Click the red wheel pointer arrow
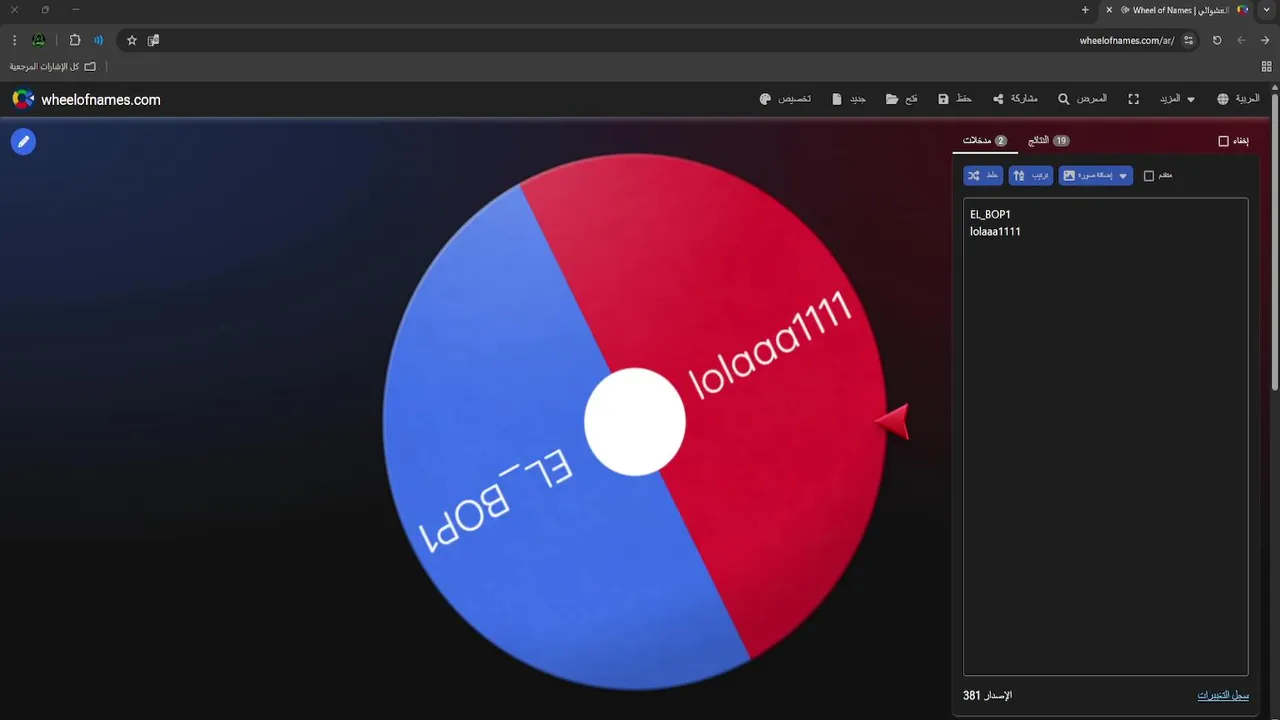 893,421
